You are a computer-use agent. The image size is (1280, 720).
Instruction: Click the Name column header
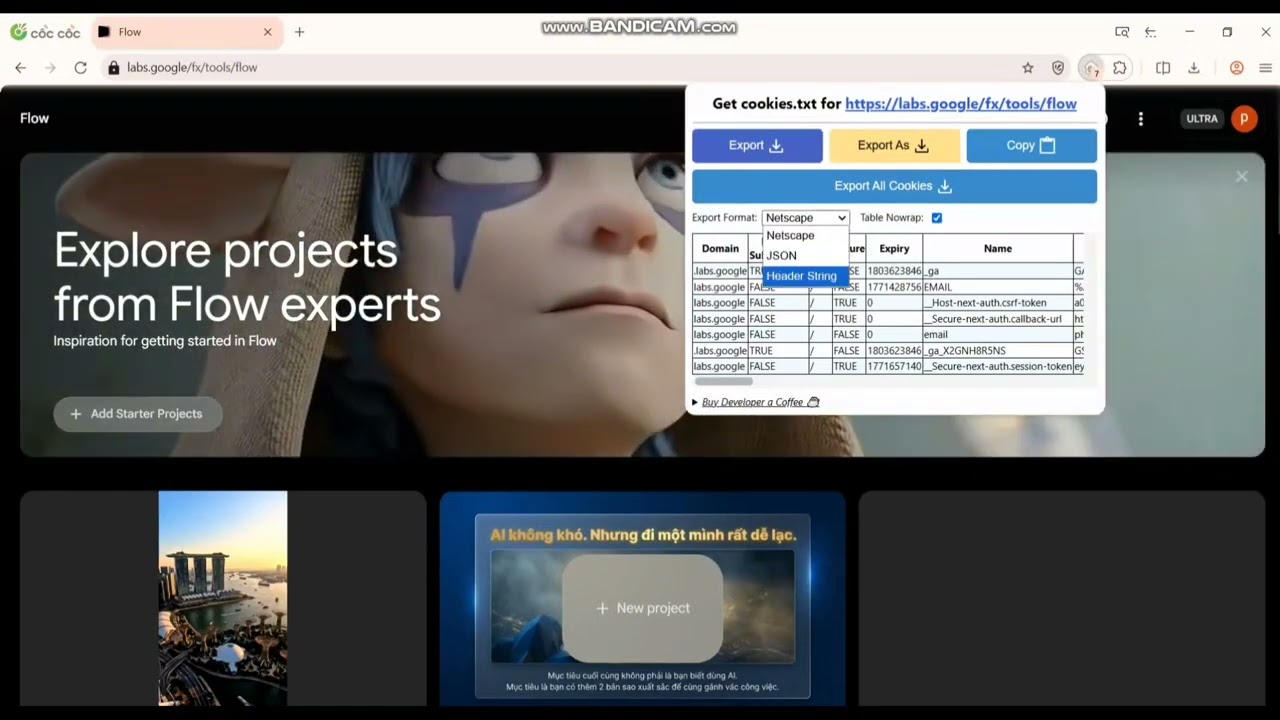tap(997, 249)
